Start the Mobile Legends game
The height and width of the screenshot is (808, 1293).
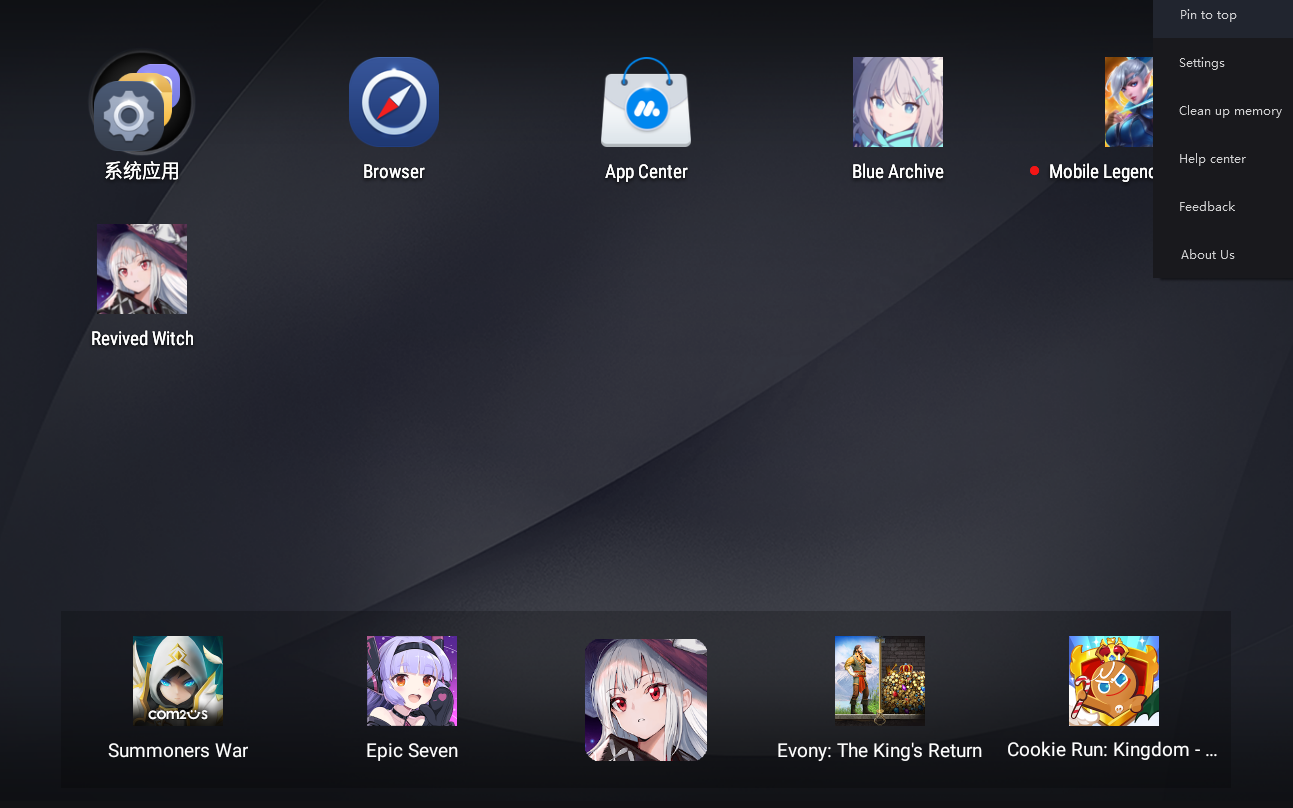point(1129,102)
